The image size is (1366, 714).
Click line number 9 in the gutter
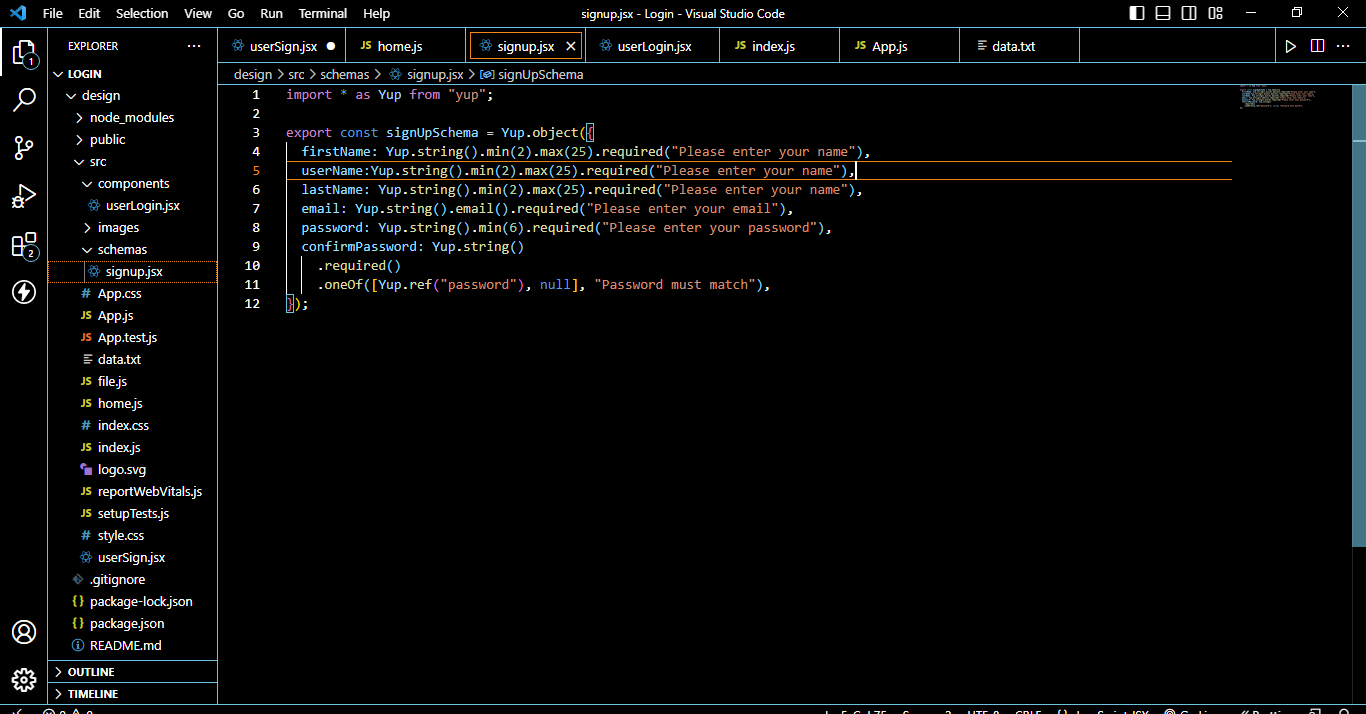point(256,247)
